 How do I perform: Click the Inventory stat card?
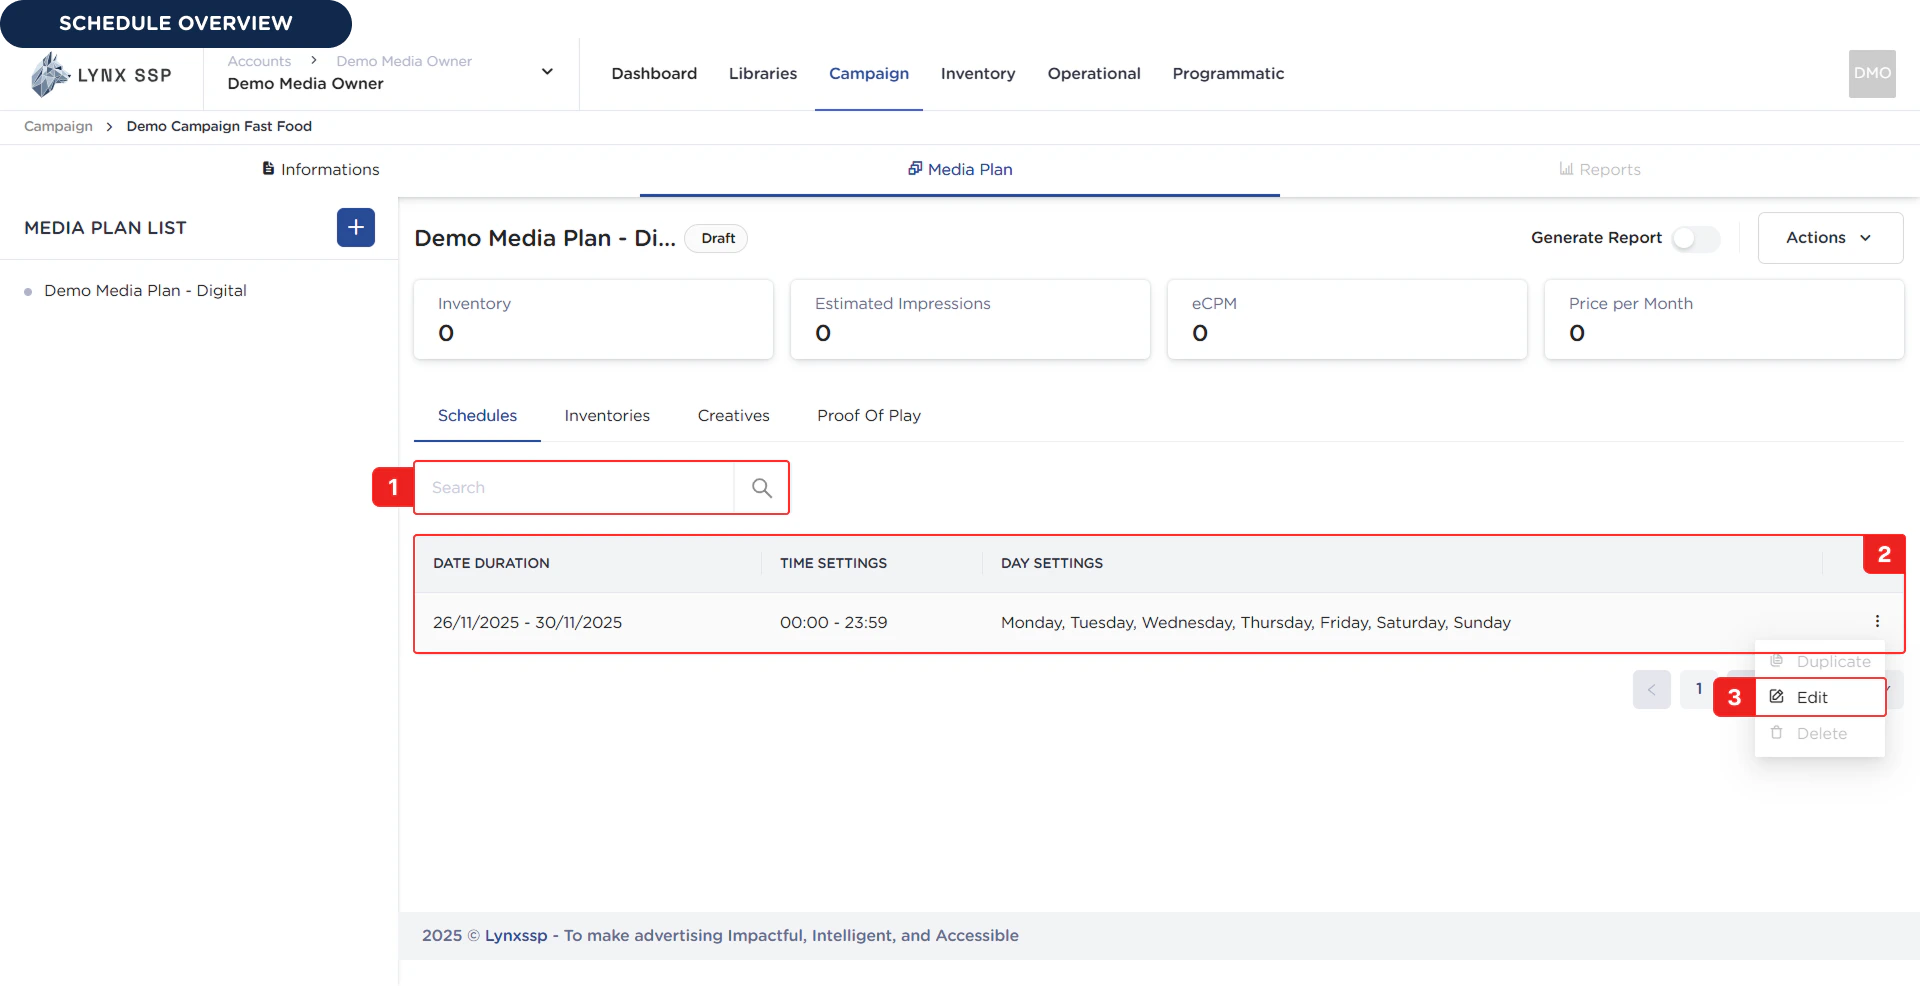tap(593, 319)
